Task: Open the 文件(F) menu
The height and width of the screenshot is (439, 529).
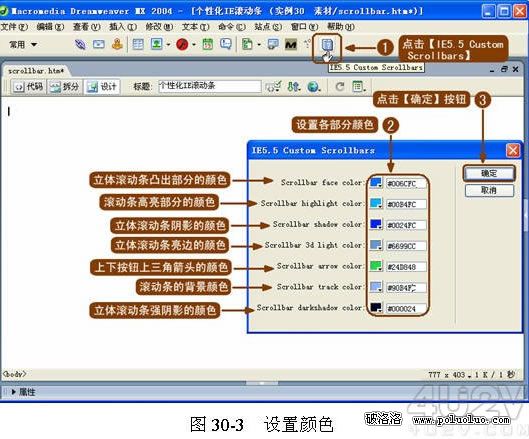Action: tap(14, 27)
